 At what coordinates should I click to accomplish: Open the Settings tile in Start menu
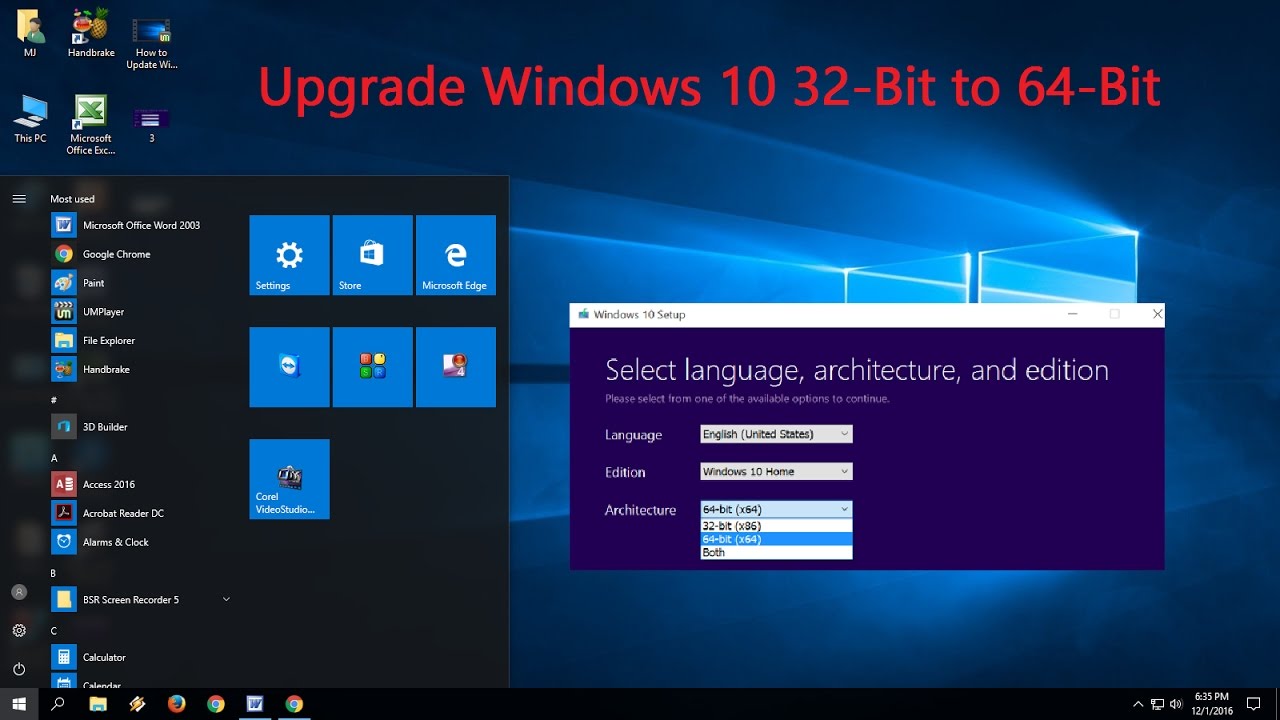(289, 255)
